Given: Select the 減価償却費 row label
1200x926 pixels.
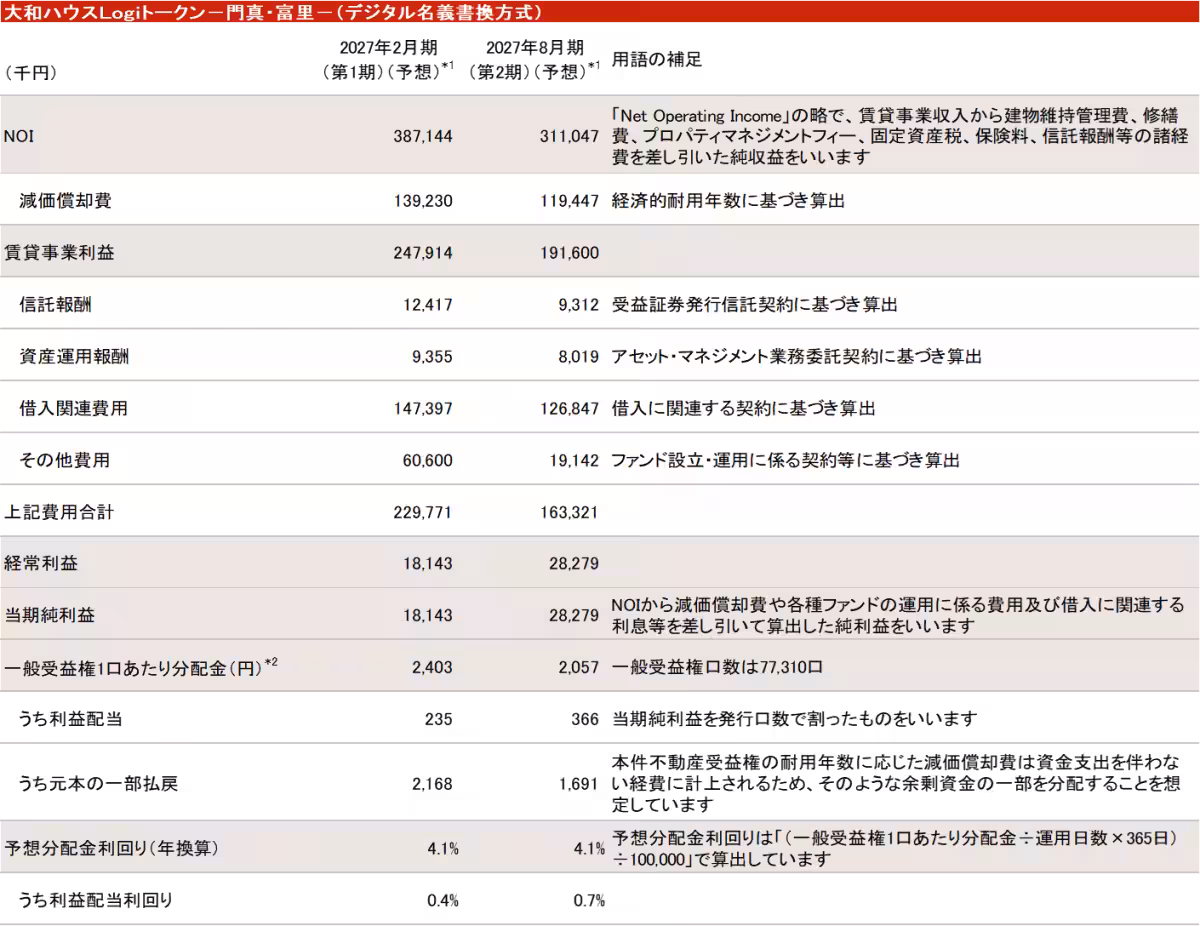Looking at the screenshot, I should point(65,201).
